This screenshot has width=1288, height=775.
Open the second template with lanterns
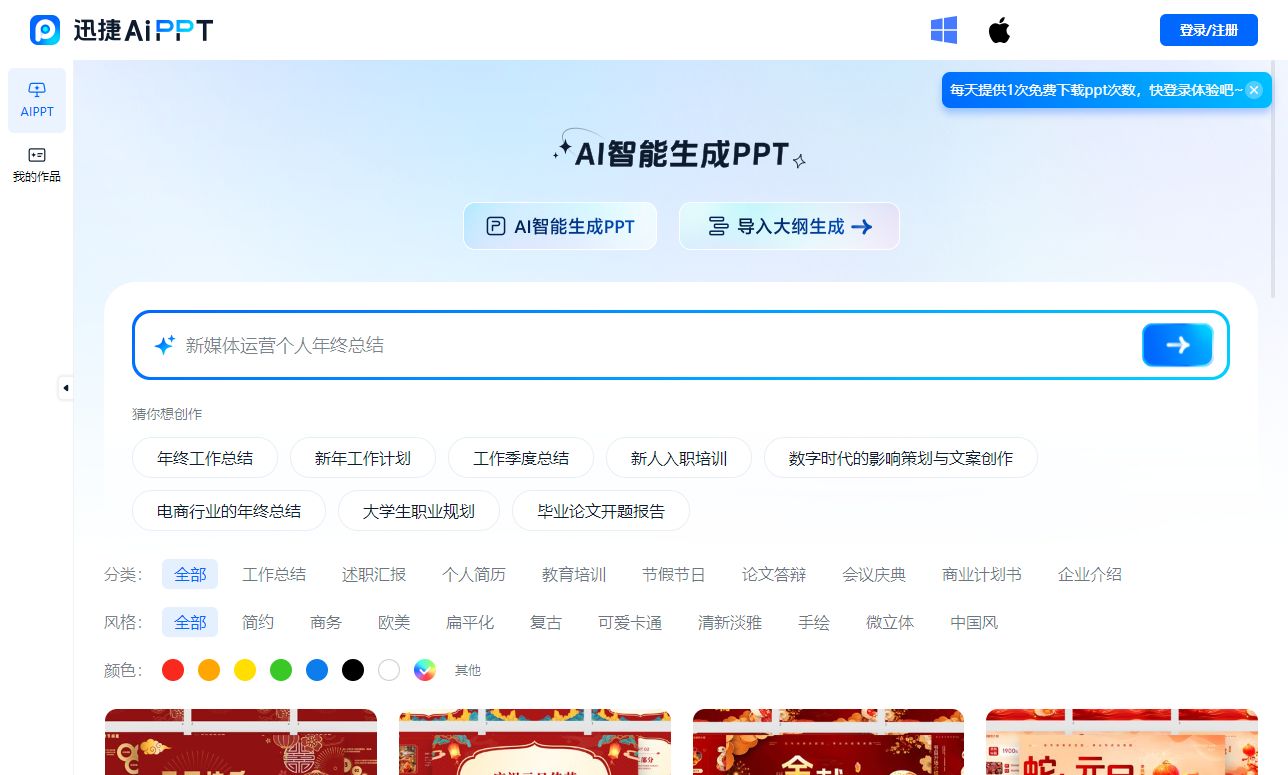click(535, 742)
